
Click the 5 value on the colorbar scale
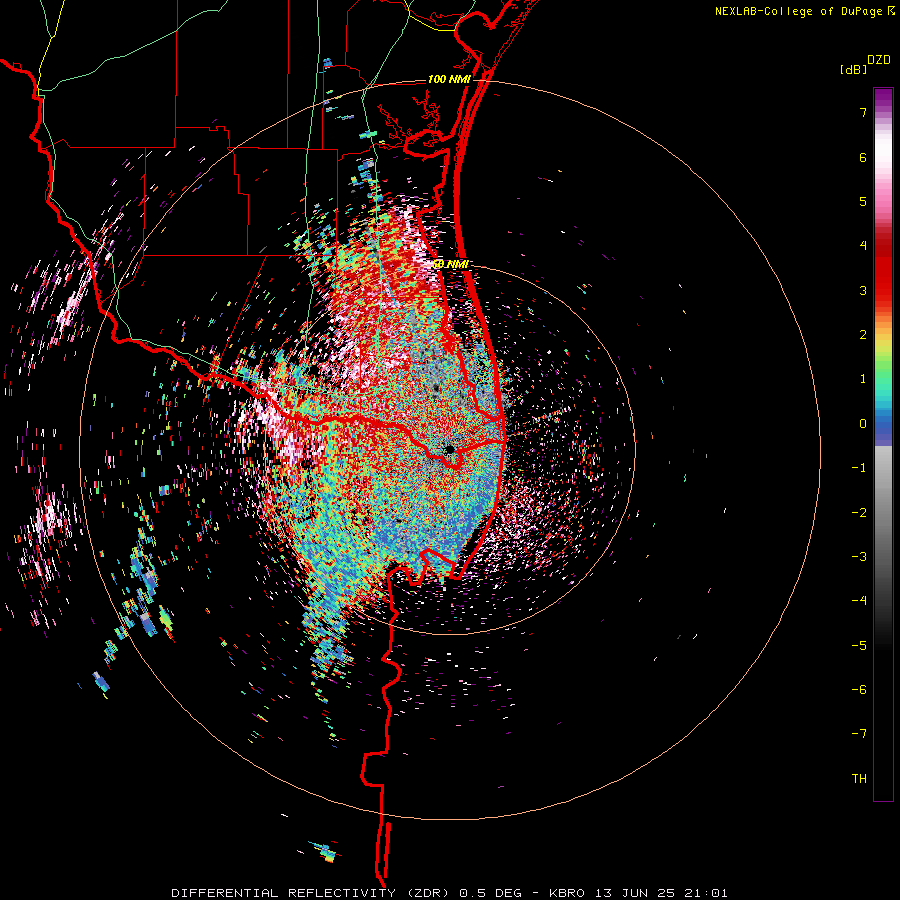[863, 201]
